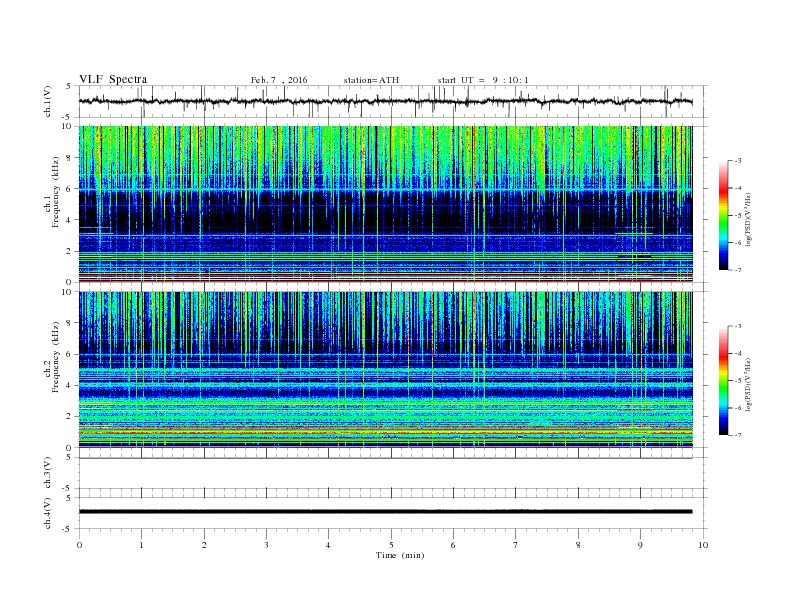Image resolution: width=792 pixels, height=612 pixels.
Task: Click the ch.1 color bar 'log(PSD)(V²/Hz)' label
Action: 749,220
